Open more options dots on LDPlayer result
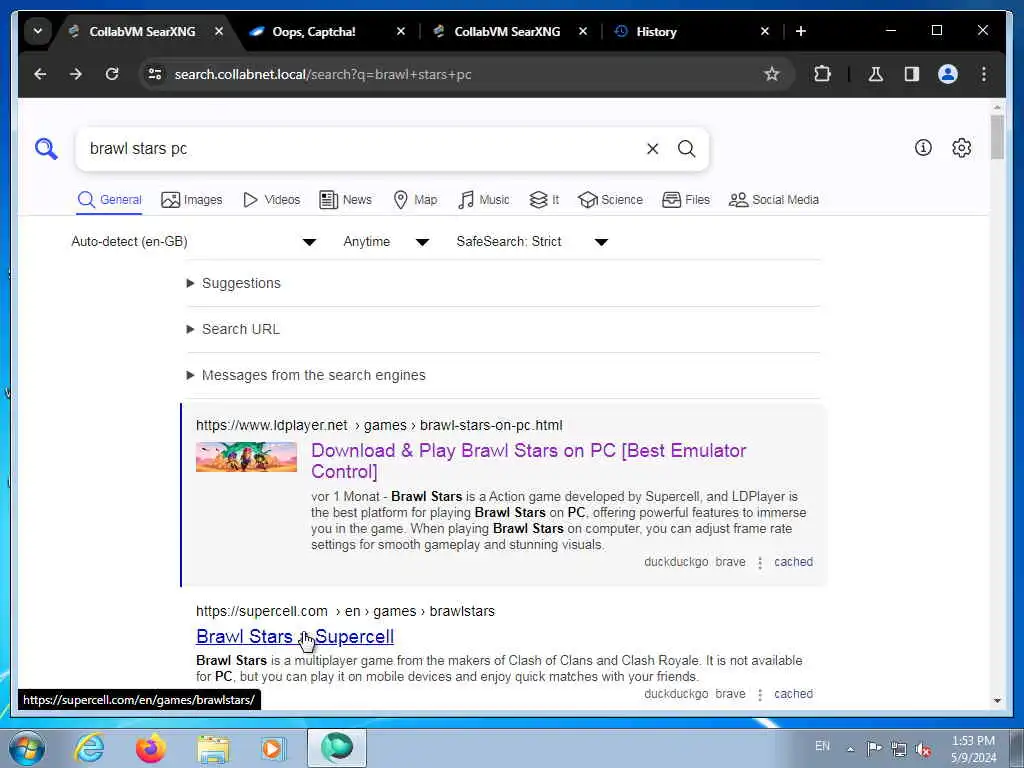1024x768 pixels. point(760,562)
